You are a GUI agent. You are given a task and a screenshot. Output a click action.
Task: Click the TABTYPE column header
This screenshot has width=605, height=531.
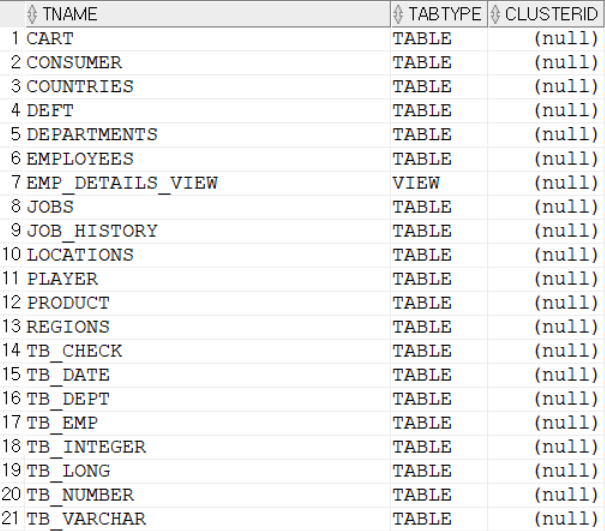click(x=439, y=14)
